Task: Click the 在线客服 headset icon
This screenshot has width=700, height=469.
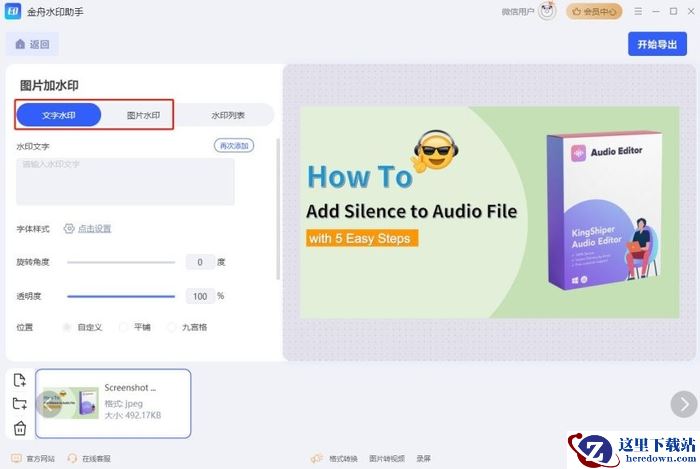Action: click(72, 458)
